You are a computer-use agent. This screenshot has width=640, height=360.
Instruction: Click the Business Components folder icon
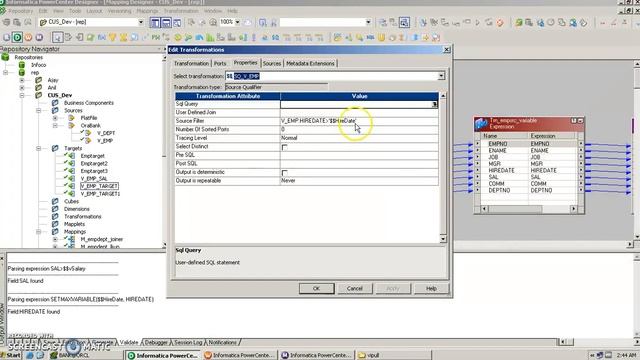tap(55, 103)
